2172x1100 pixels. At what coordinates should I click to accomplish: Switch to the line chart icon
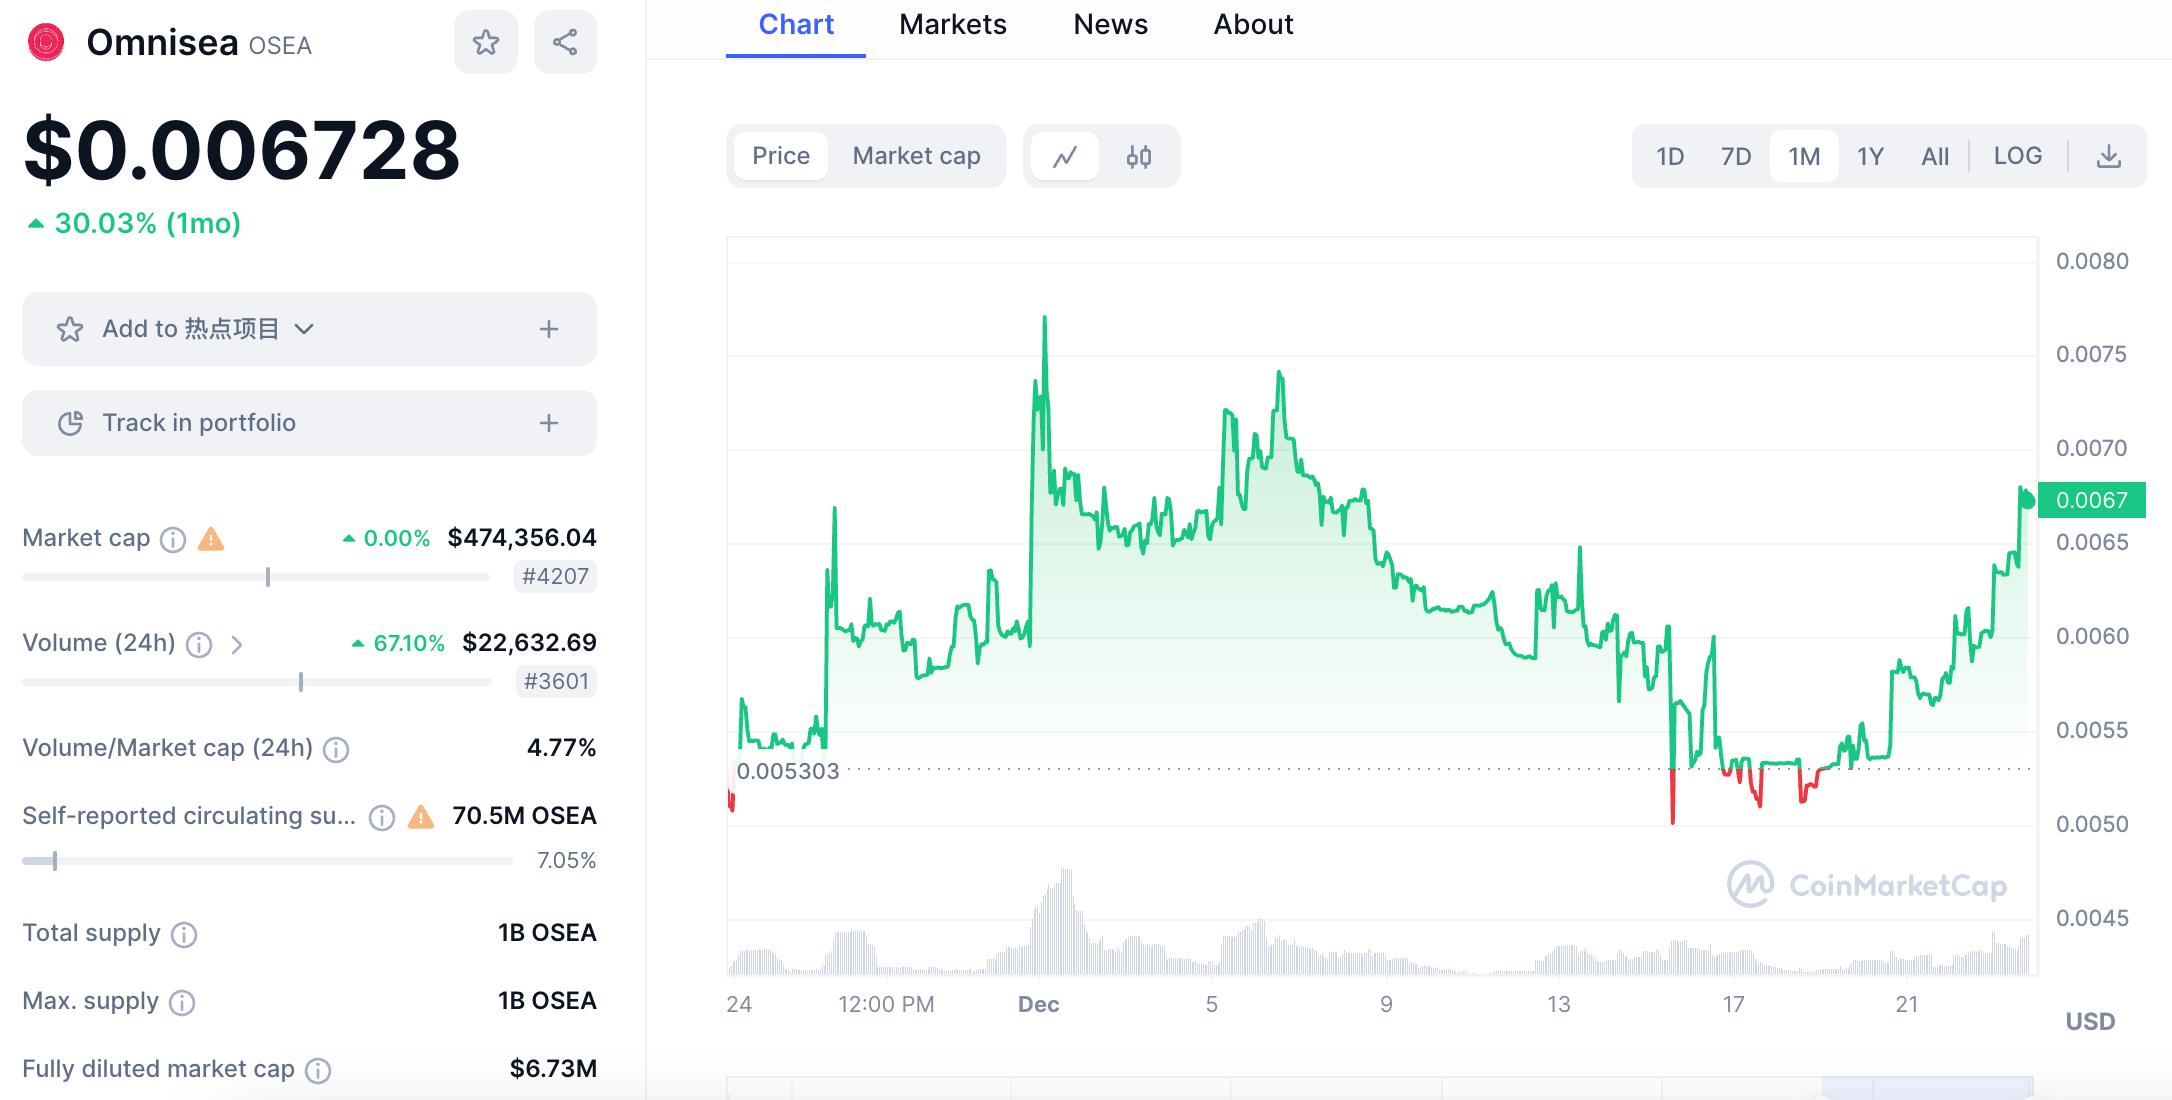click(1065, 156)
